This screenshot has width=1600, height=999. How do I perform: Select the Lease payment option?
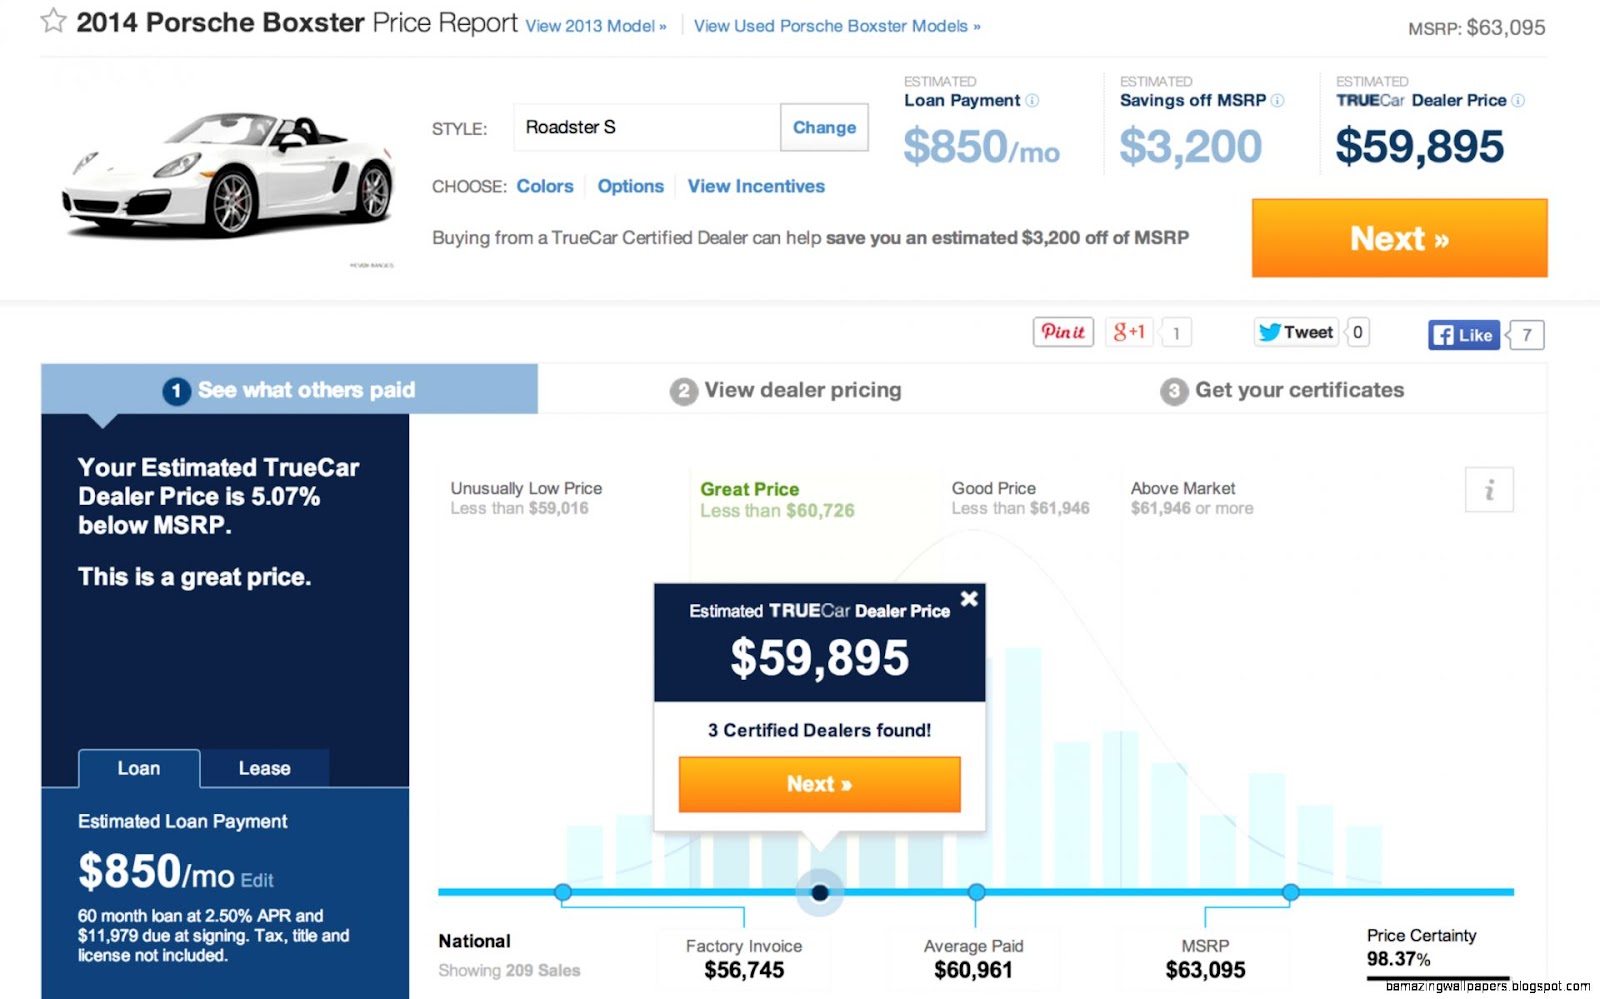[x=264, y=768]
